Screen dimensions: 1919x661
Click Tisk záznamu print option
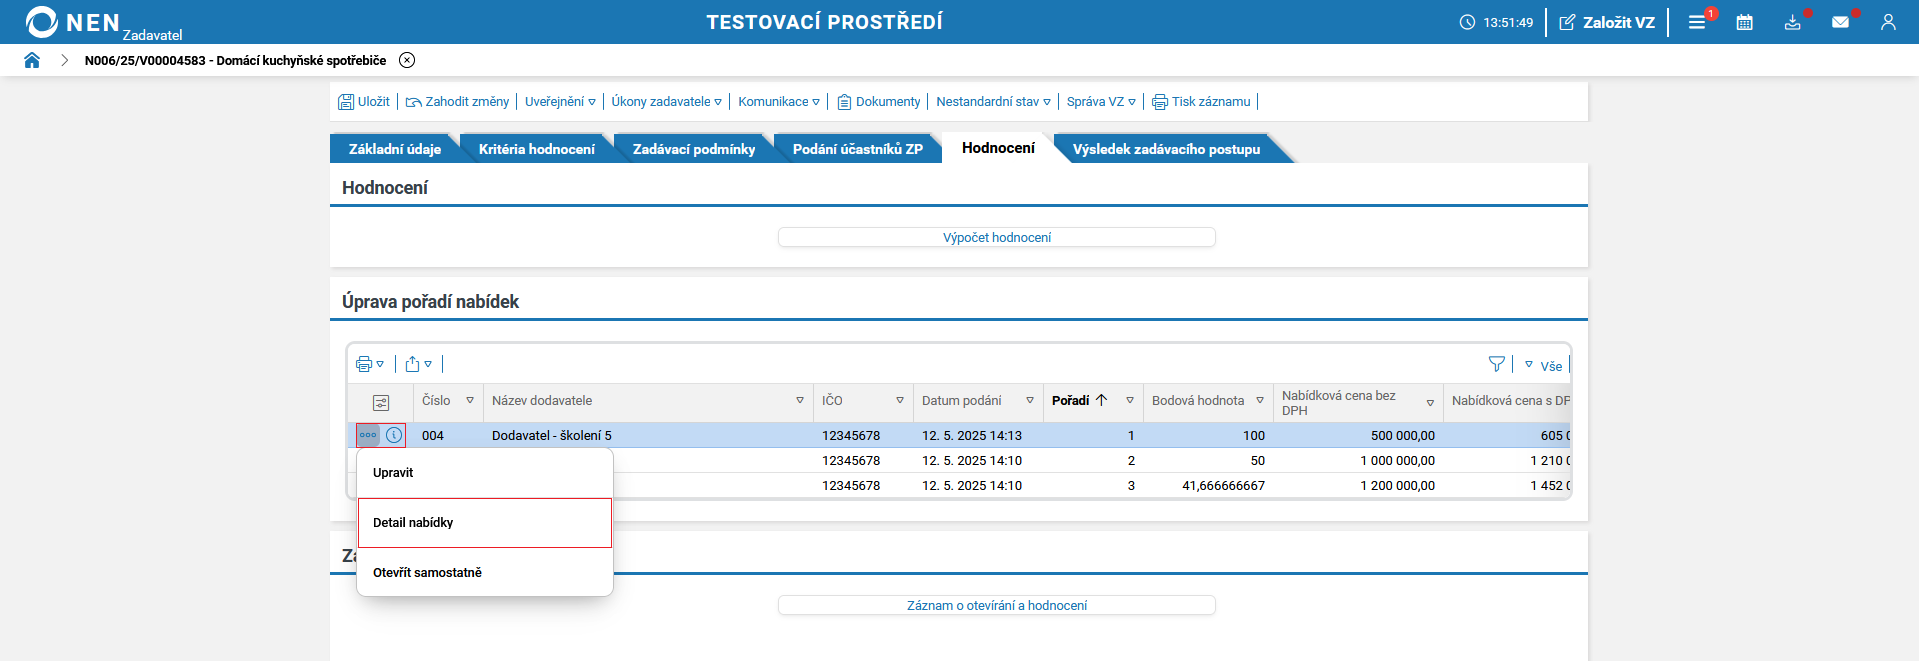point(1201,101)
